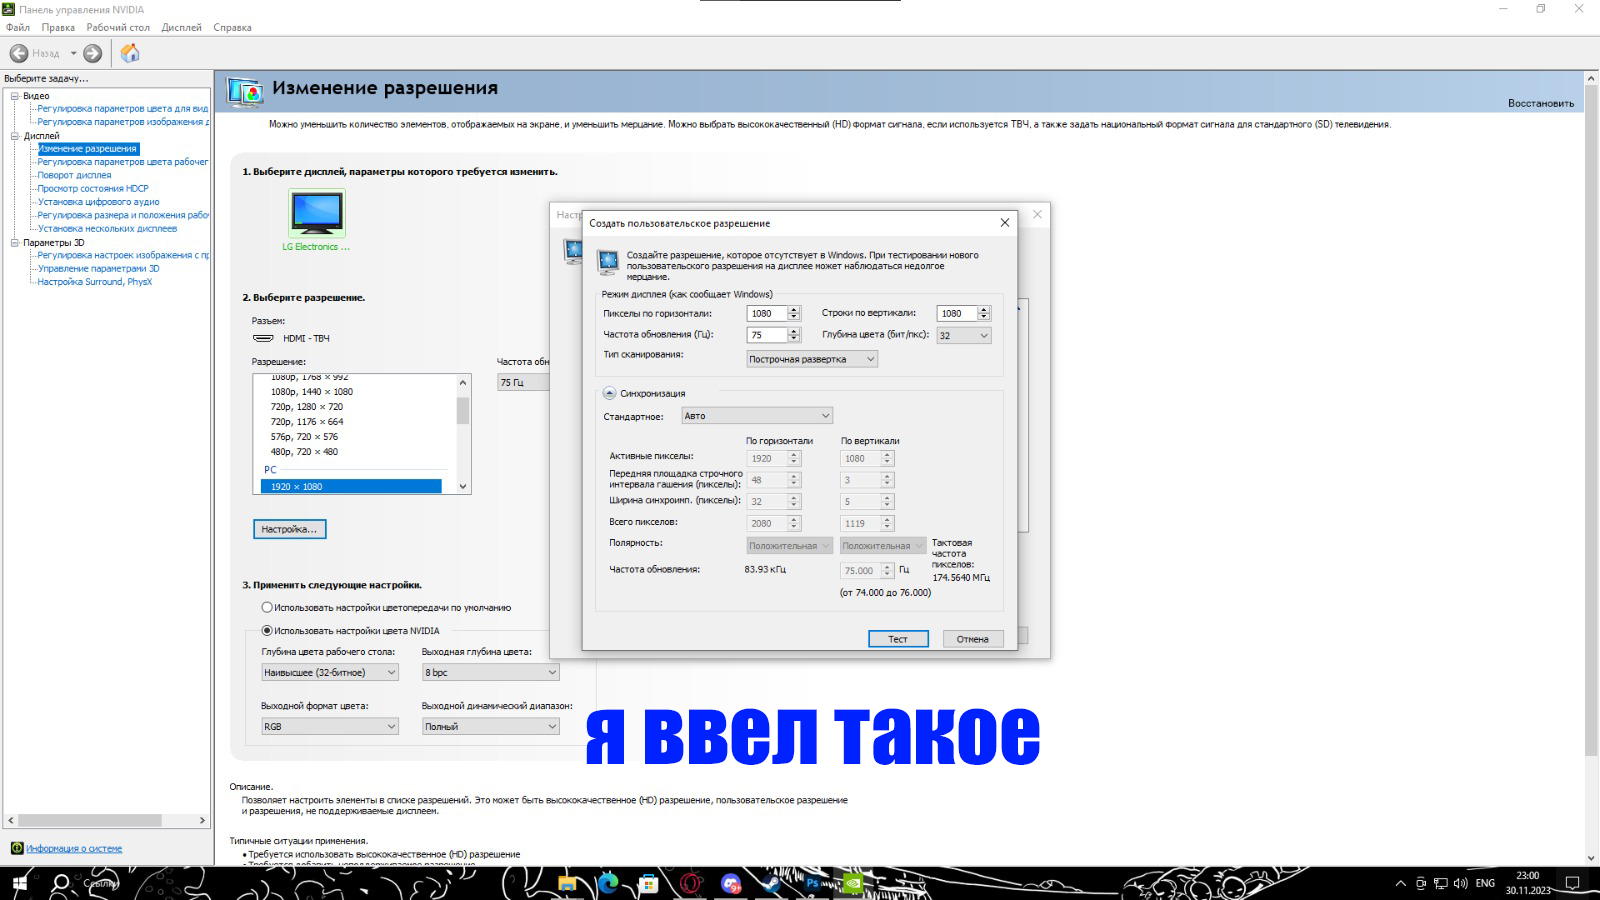1600x900 pixels.
Task: Select default color settings radio button
Action: pyautogui.click(x=267, y=607)
